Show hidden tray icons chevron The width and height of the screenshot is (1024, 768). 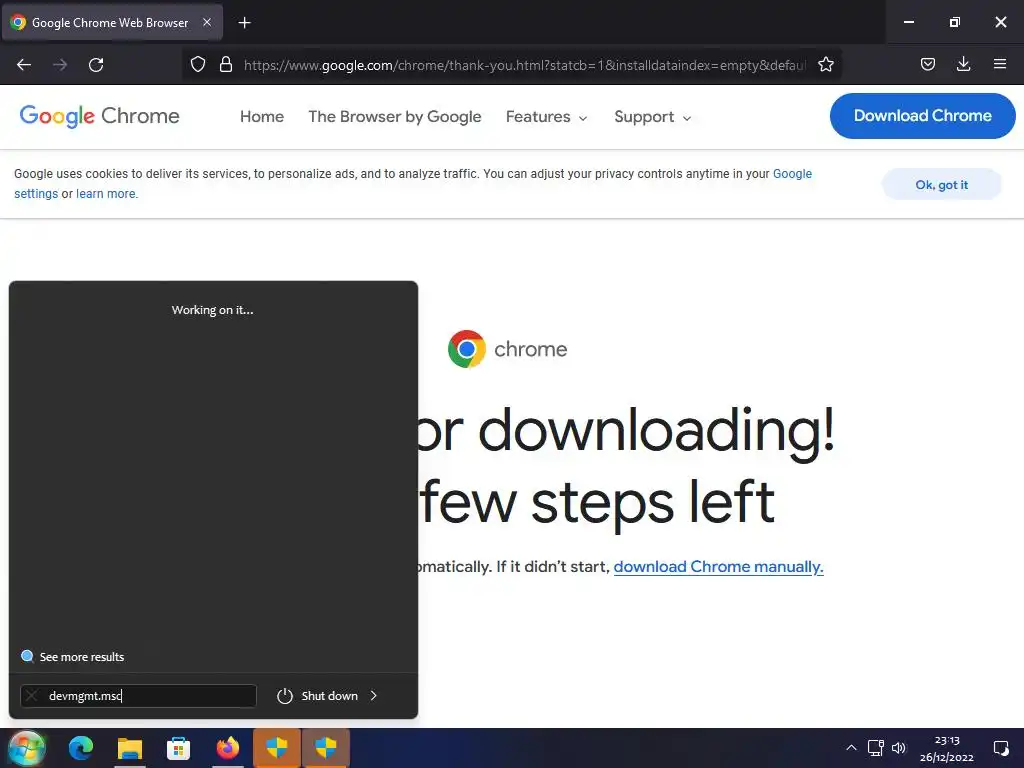[x=851, y=748]
